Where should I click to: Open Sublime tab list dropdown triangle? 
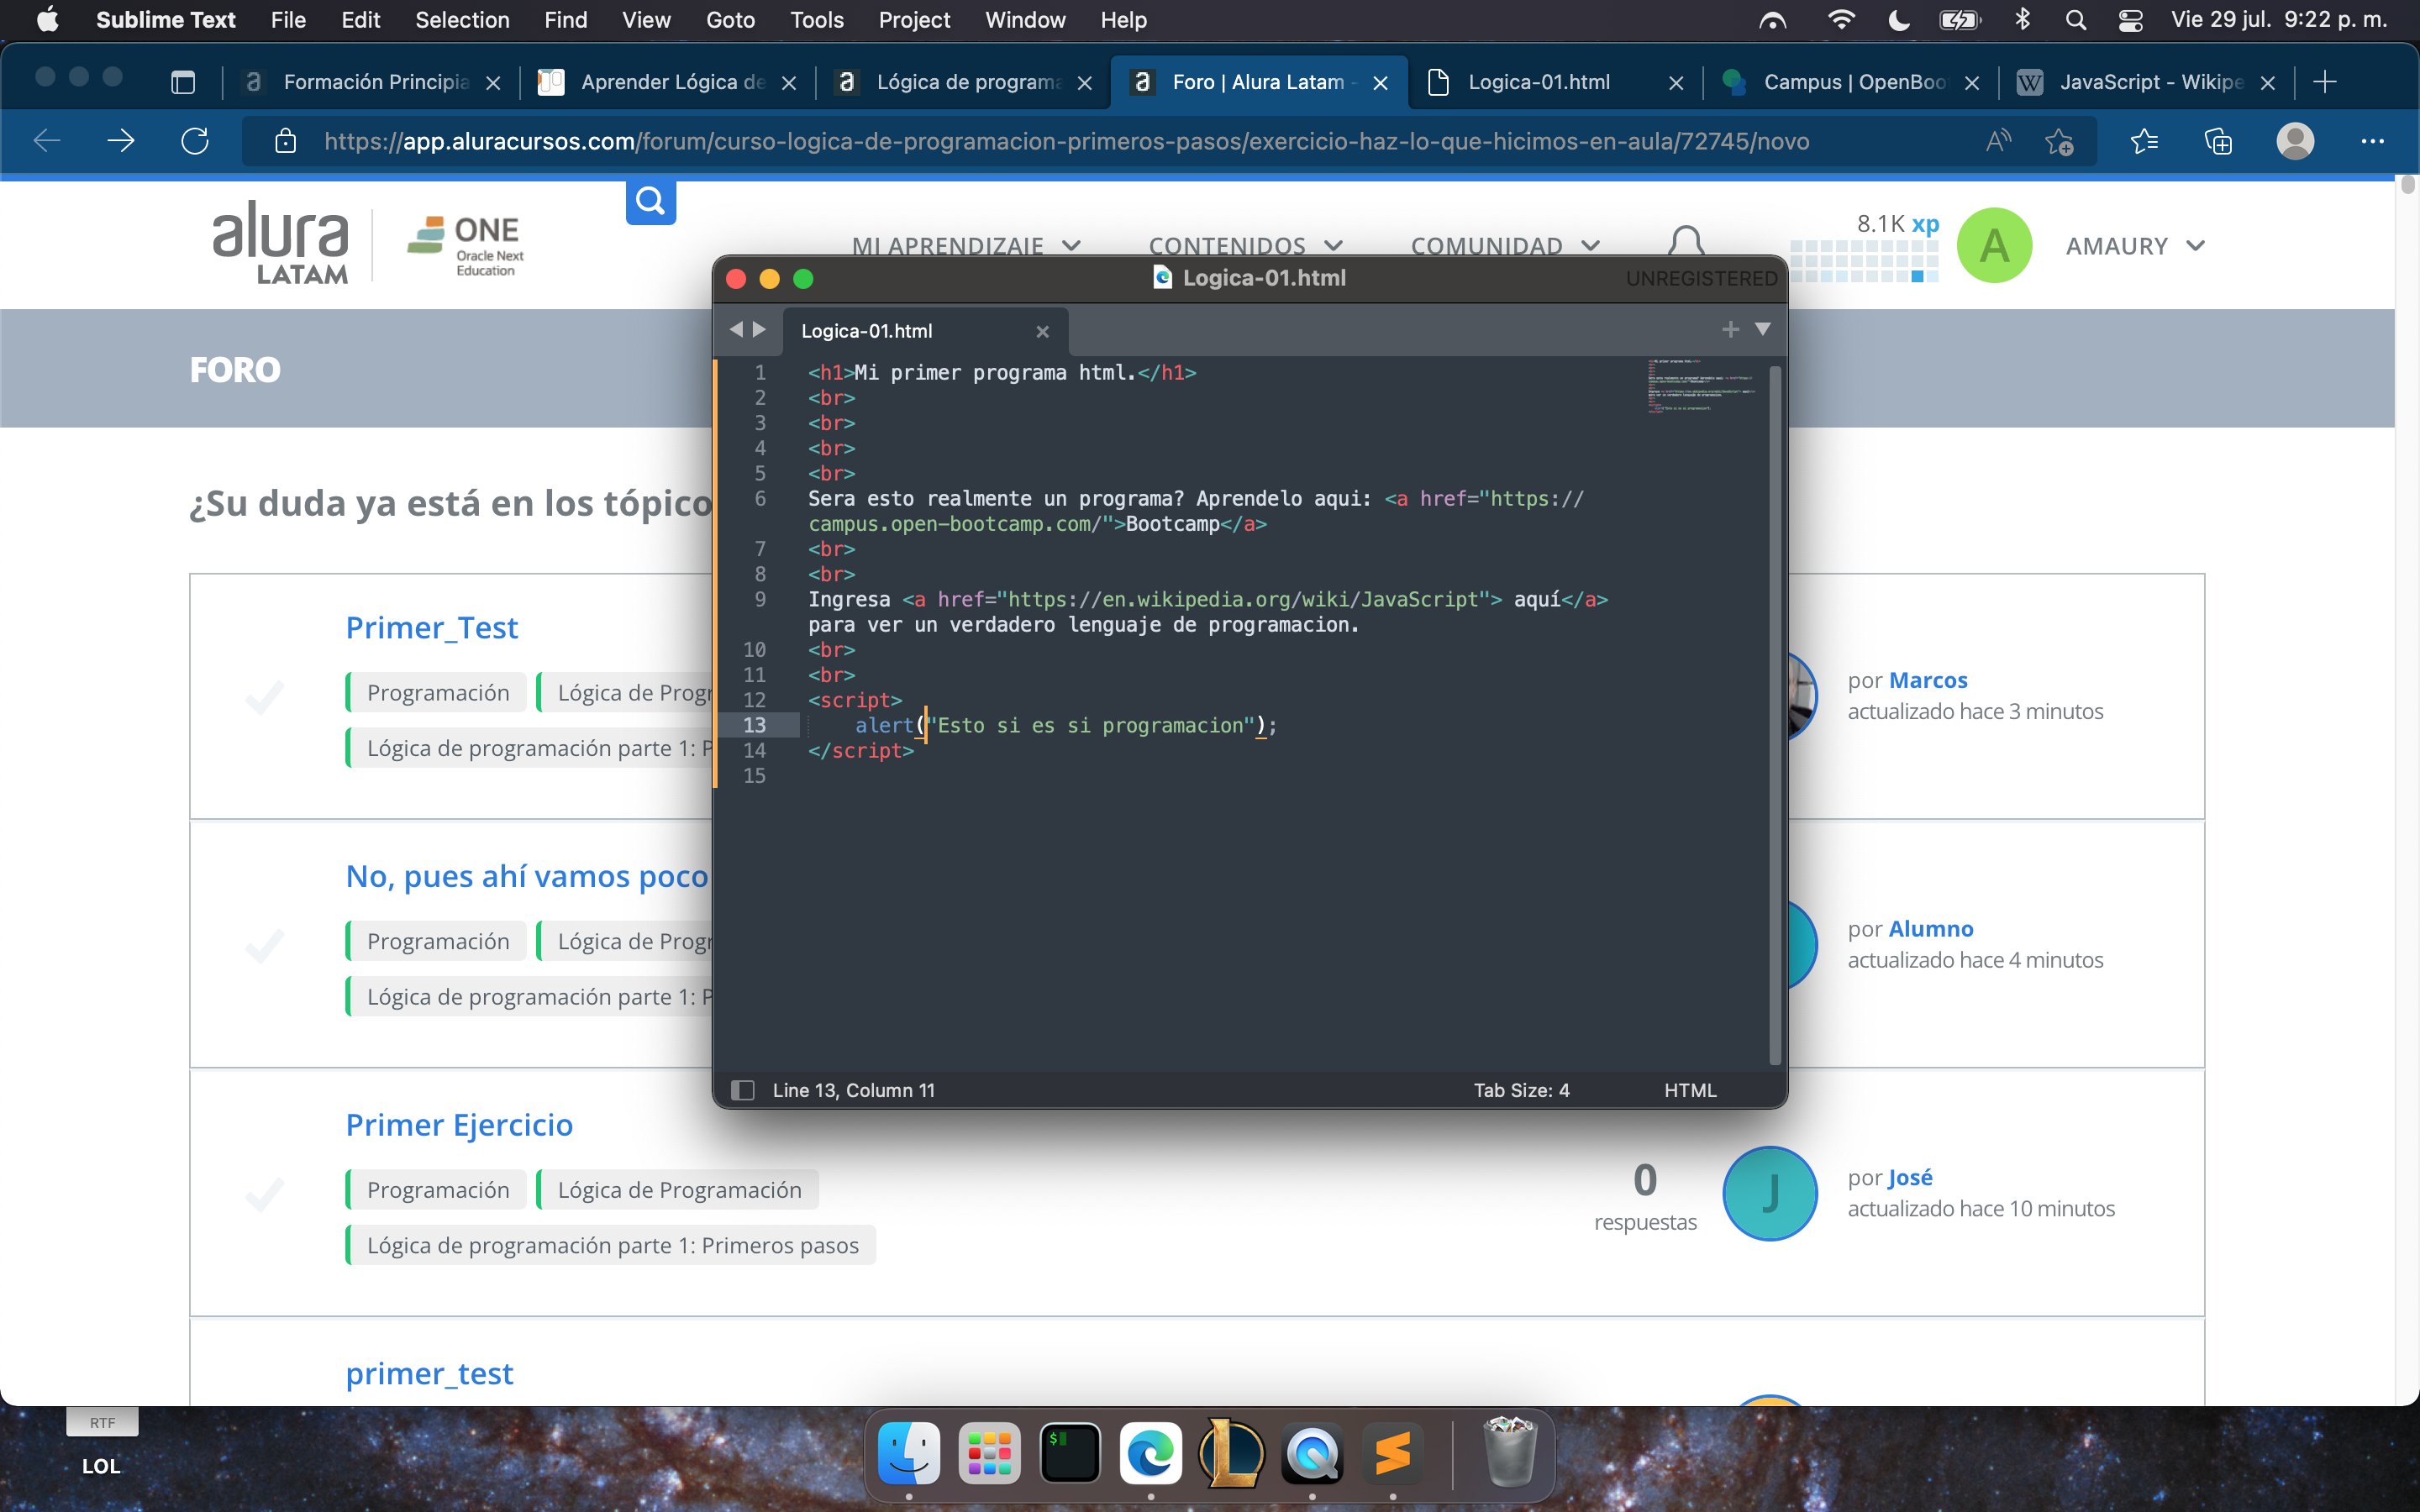1763,329
